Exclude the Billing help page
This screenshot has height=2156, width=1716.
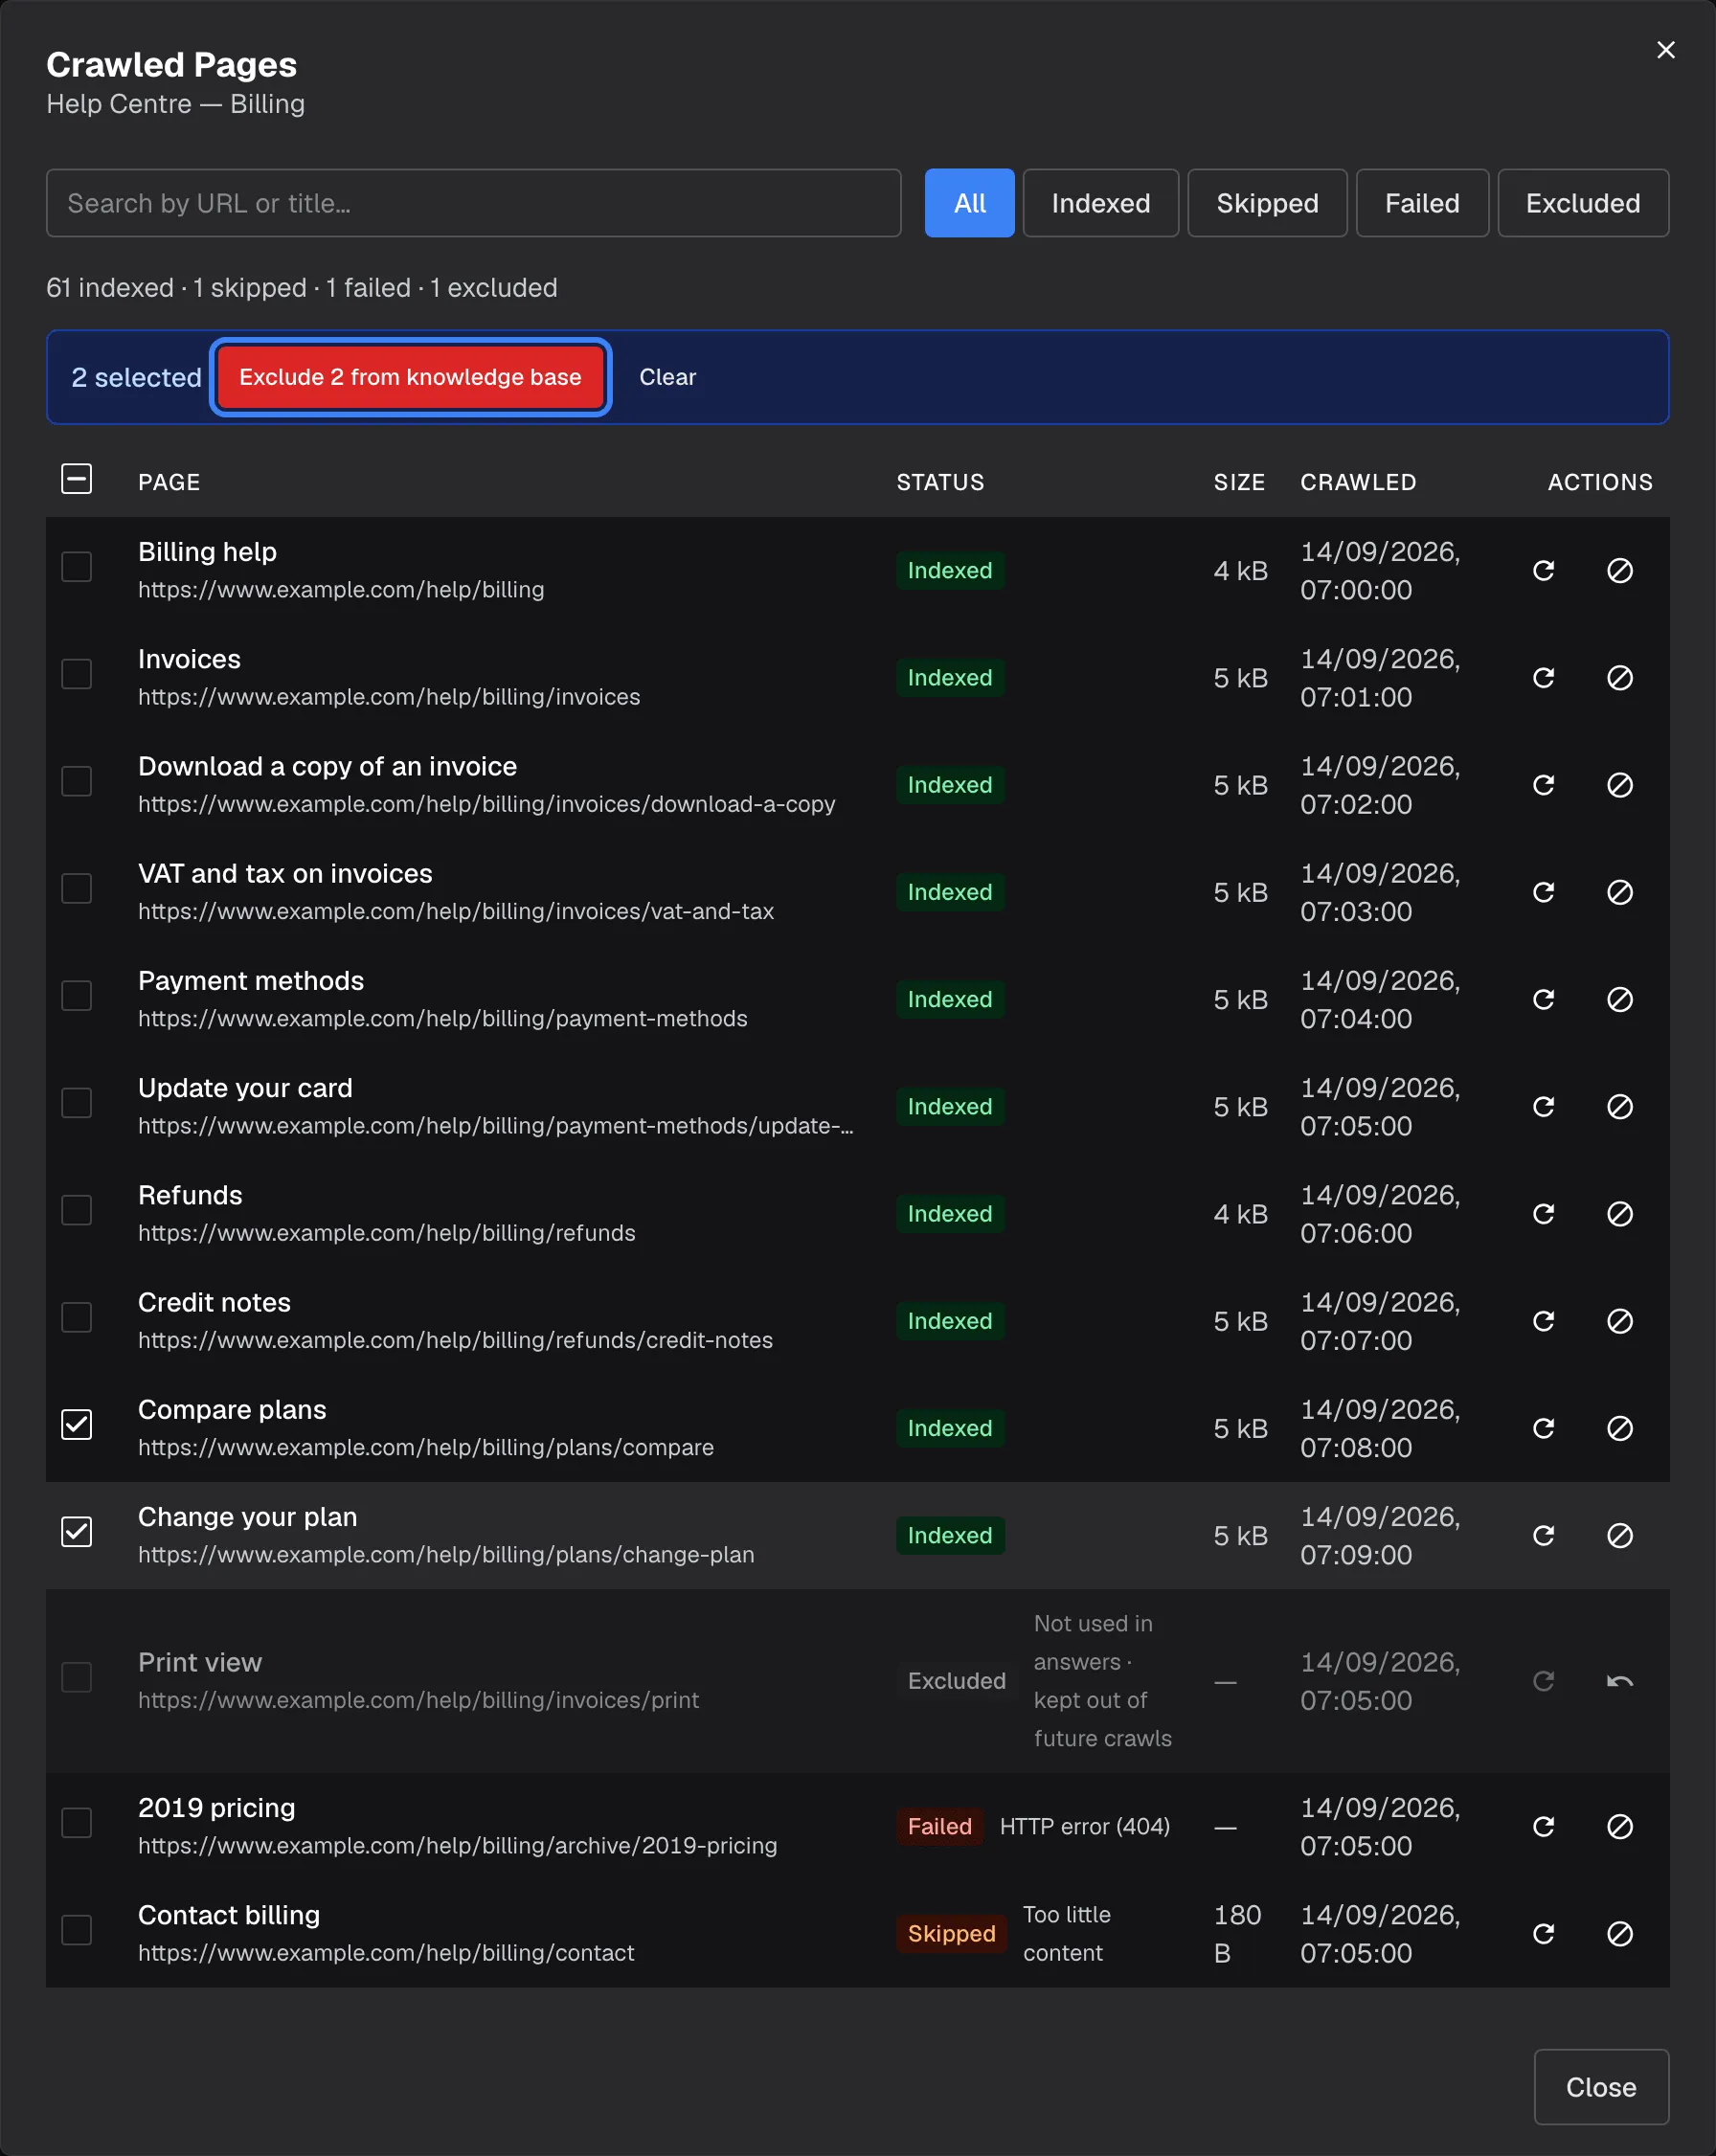tap(1619, 570)
